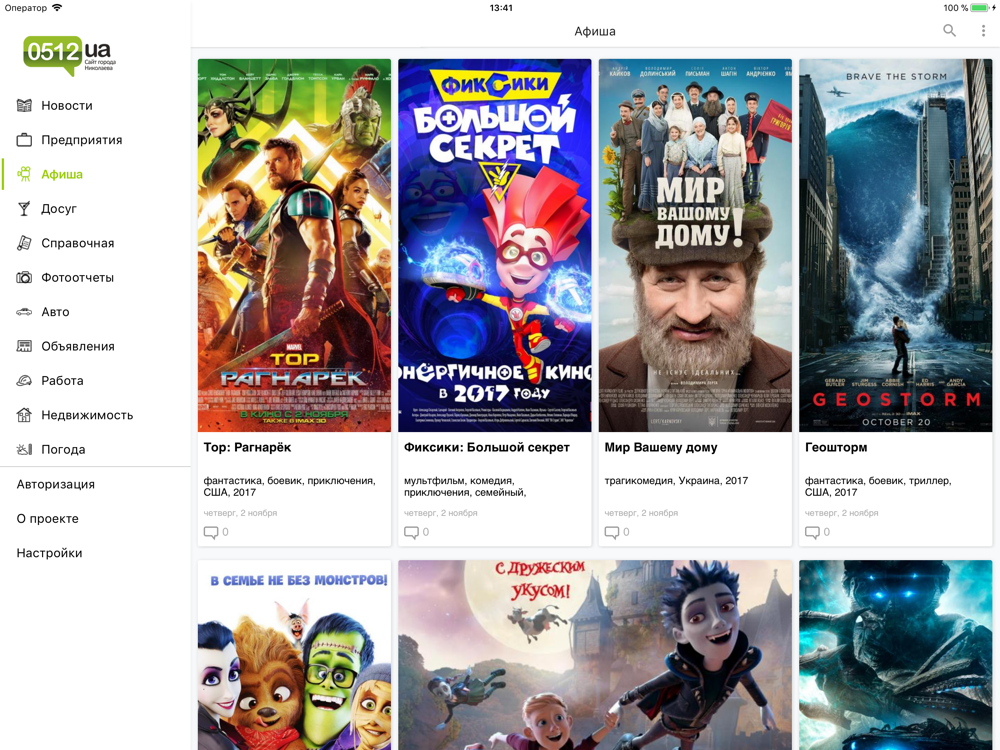This screenshot has height=750, width=1000.
Task: Open the Геошторм movie title
Action: click(836, 448)
